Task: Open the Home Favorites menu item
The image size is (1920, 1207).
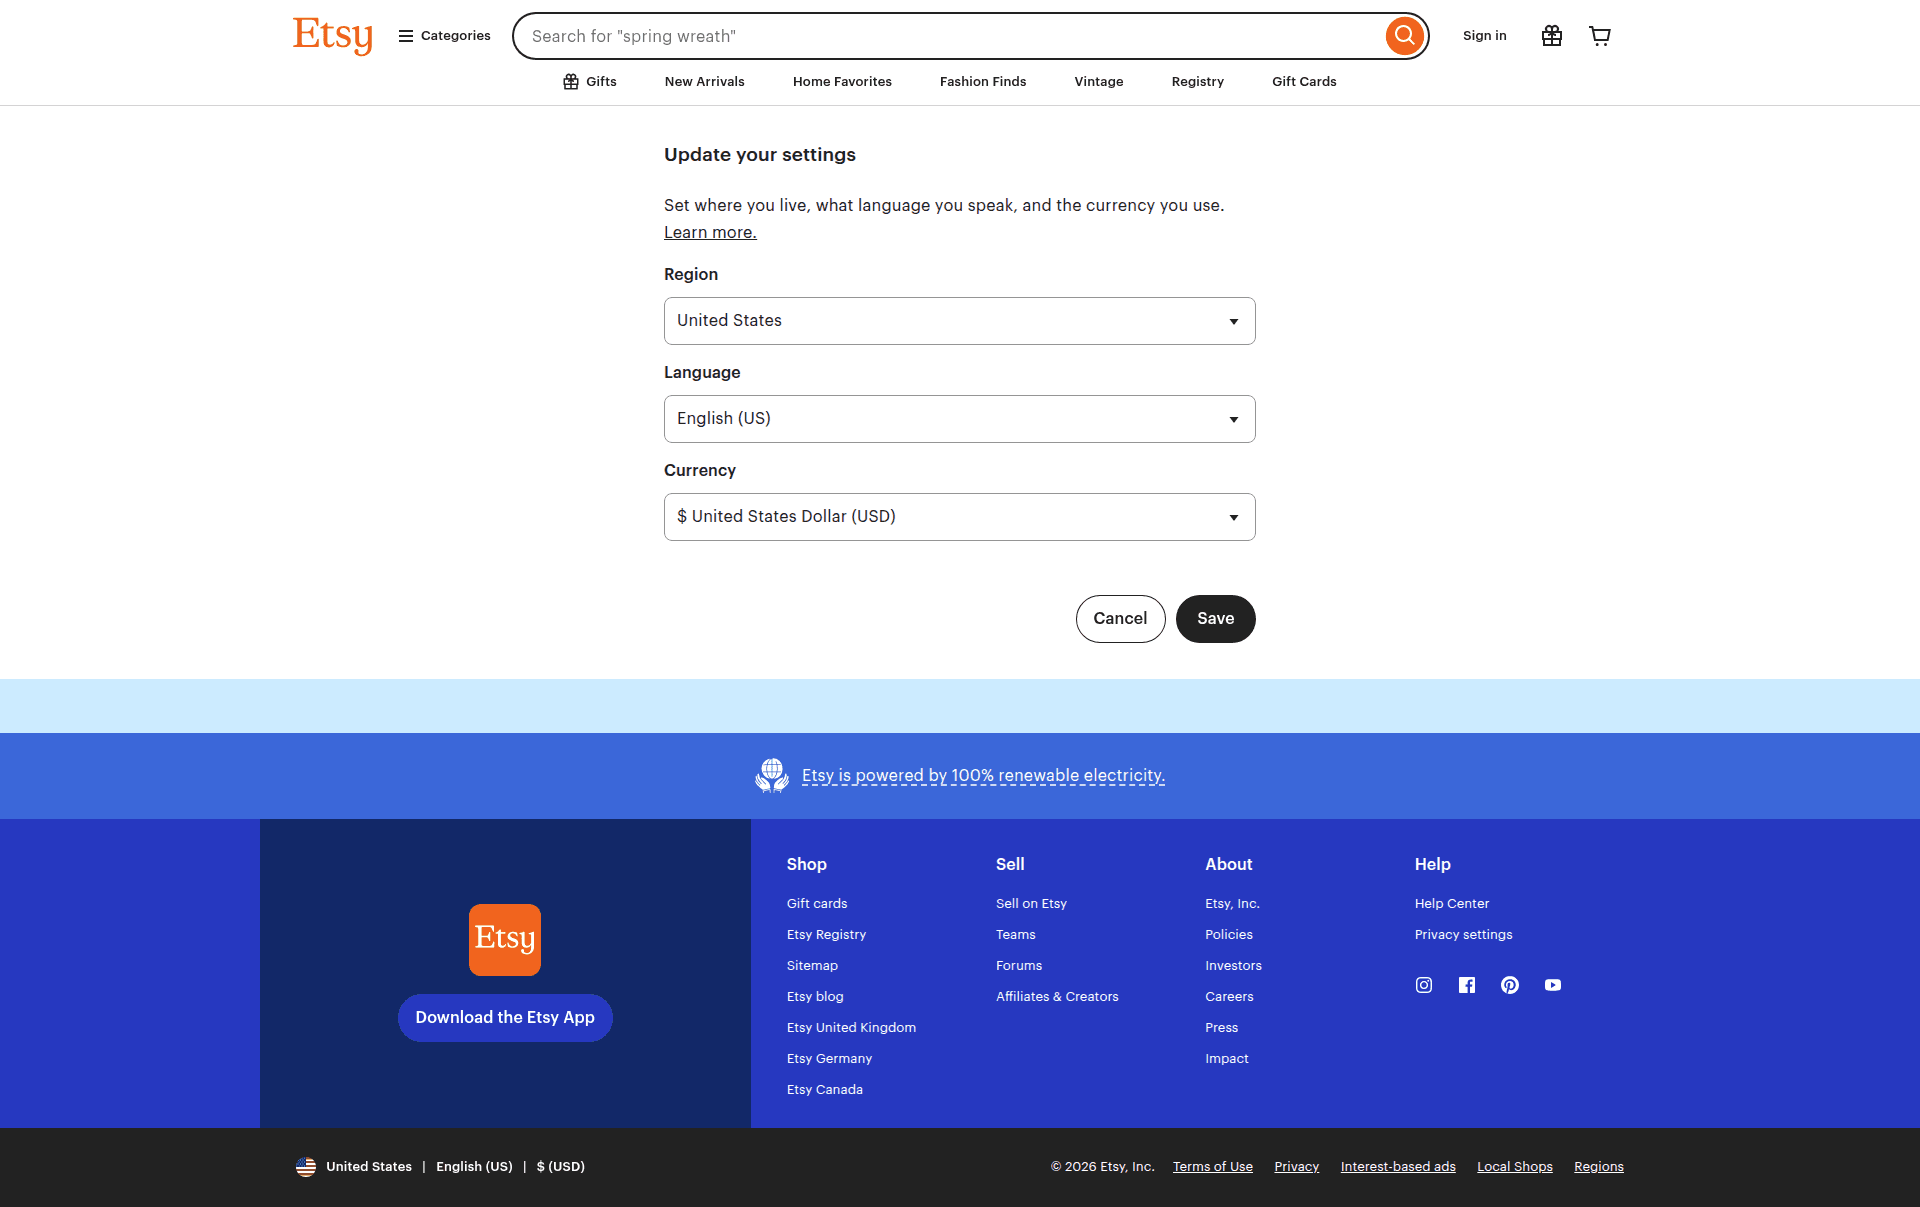Action: 842,82
